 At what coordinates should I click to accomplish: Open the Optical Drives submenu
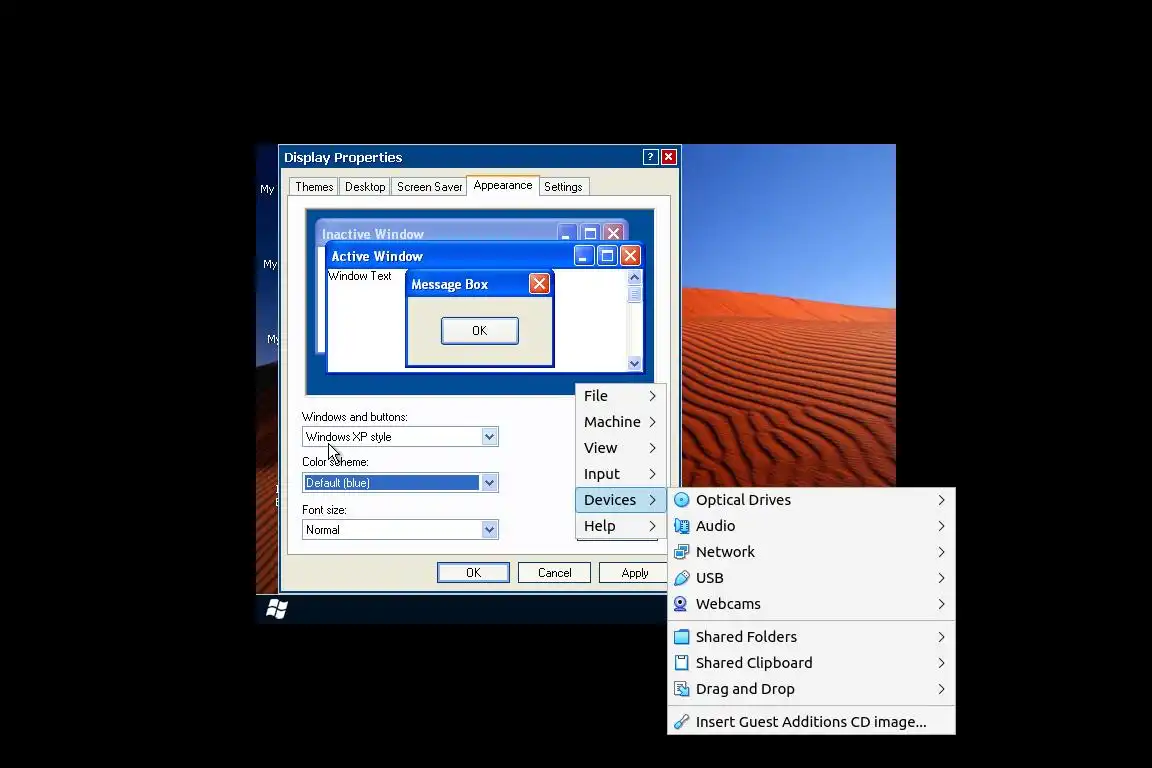click(811, 500)
